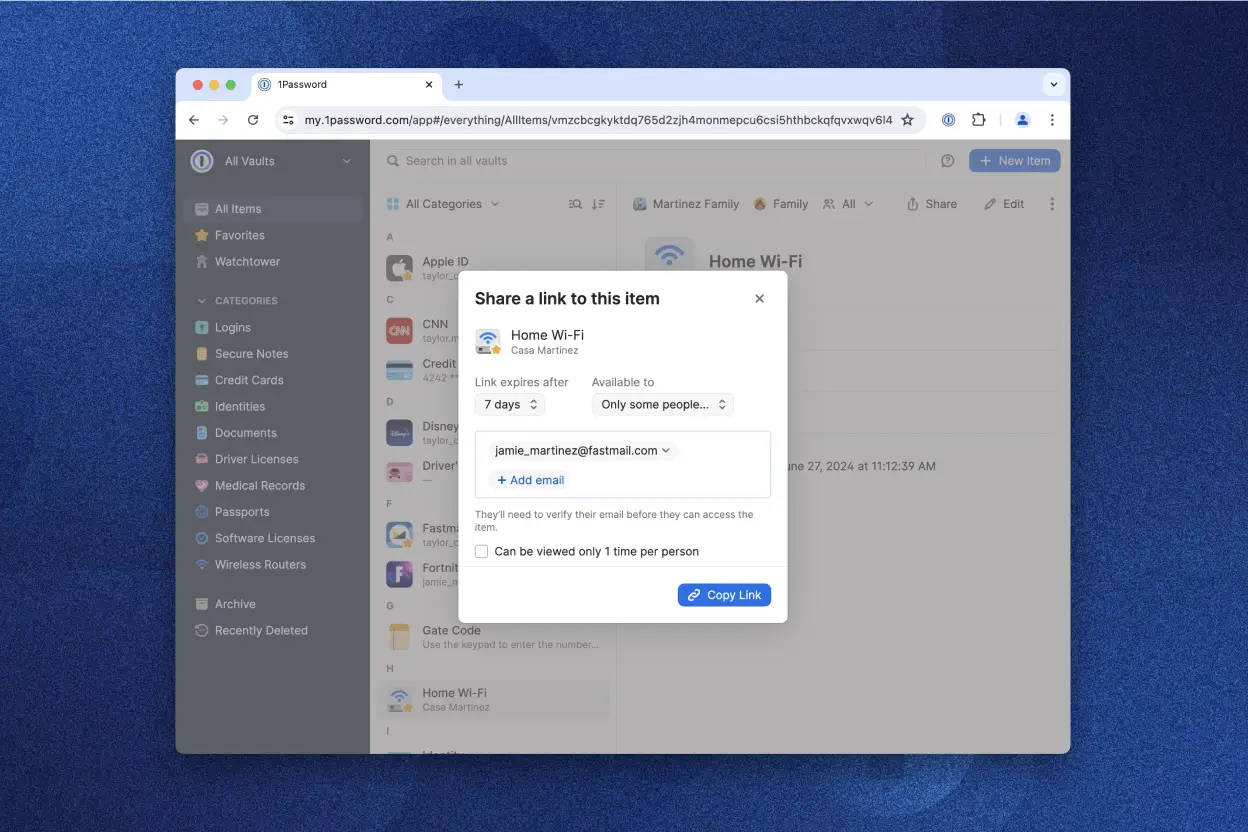Open the All Categories filter dropdown
The height and width of the screenshot is (832, 1248).
pyautogui.click(x=443, y=204)
